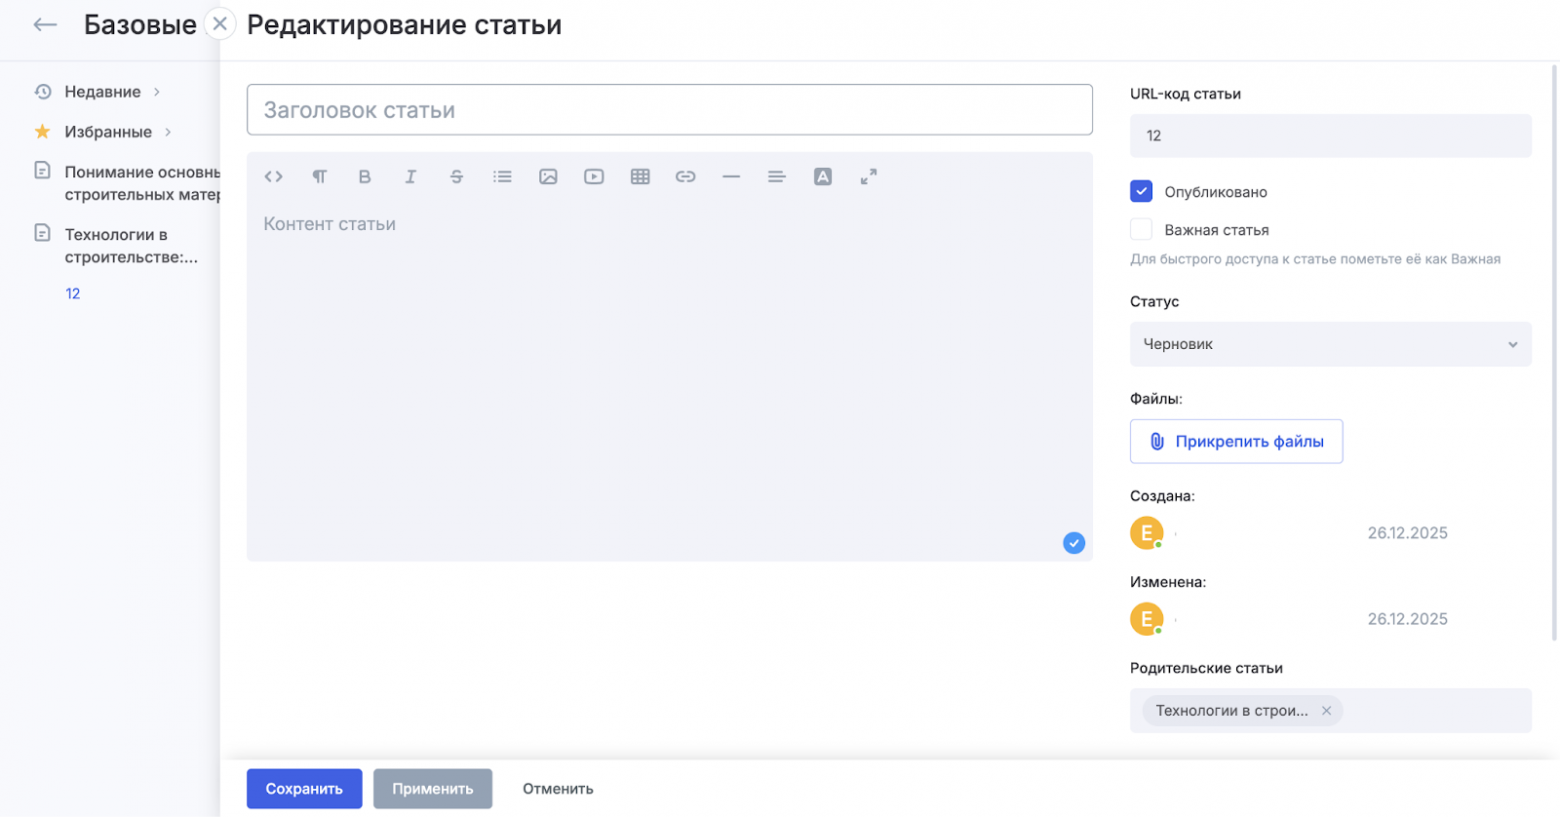Open the Статус dropdown showing Черновик
1560x817 pixels.
[1330, 343]
